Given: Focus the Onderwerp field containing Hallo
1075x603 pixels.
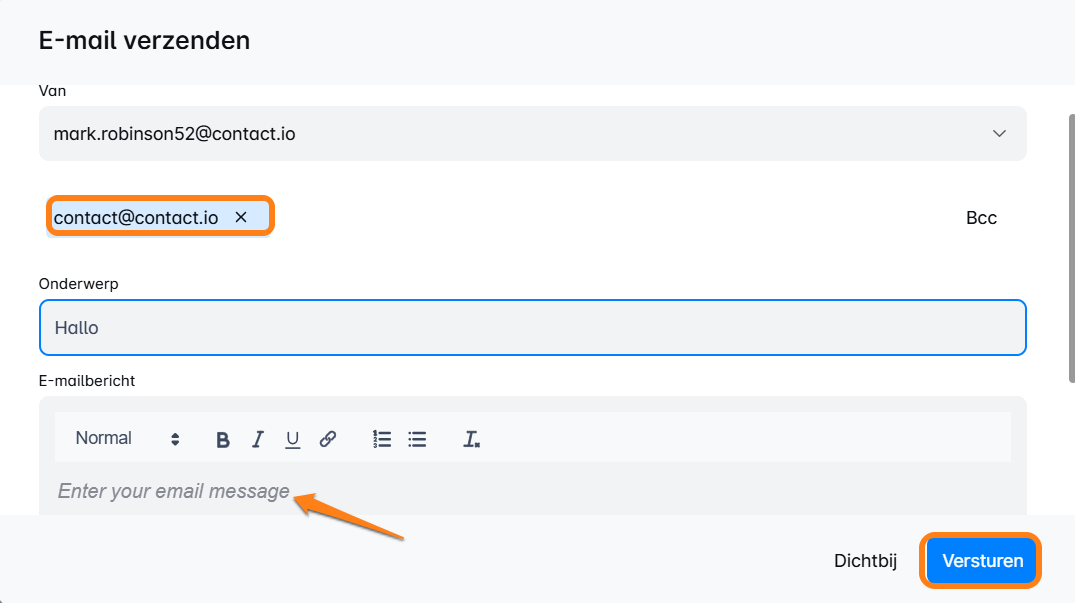Looking at the screenshot, I should [x=532, y=328].
